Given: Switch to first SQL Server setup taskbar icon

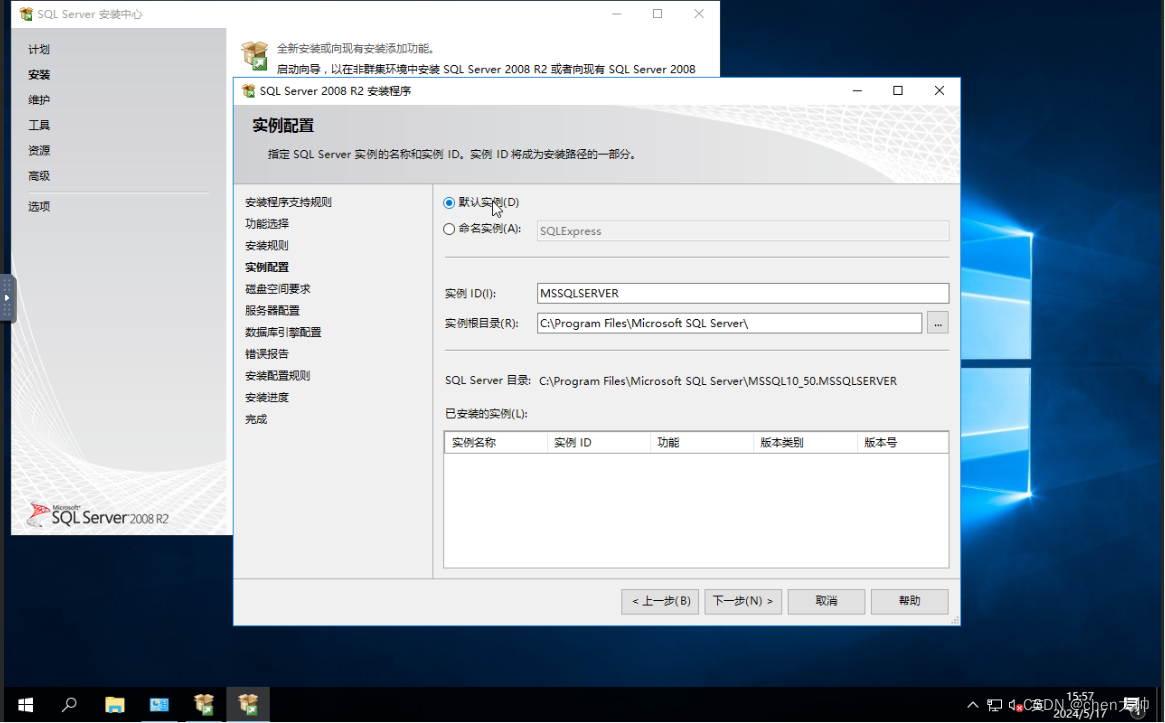Looking at the screenshot, I should [x=204, y=704].
